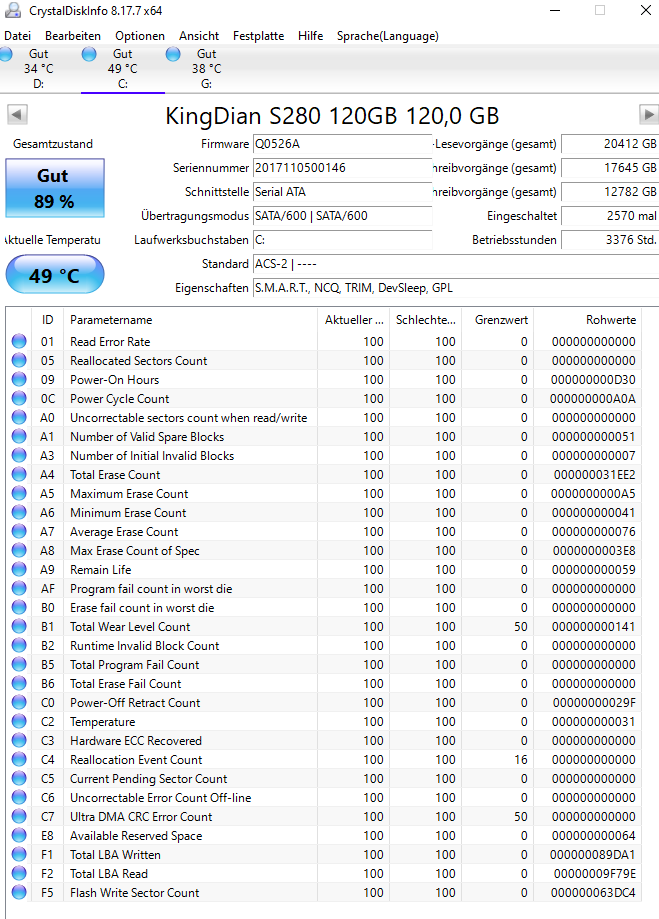Image resolution: width=659 pixels, height=919 pixels.
Task: Click status orb of Runtime Invalid Block Count row
Action: 19,645
